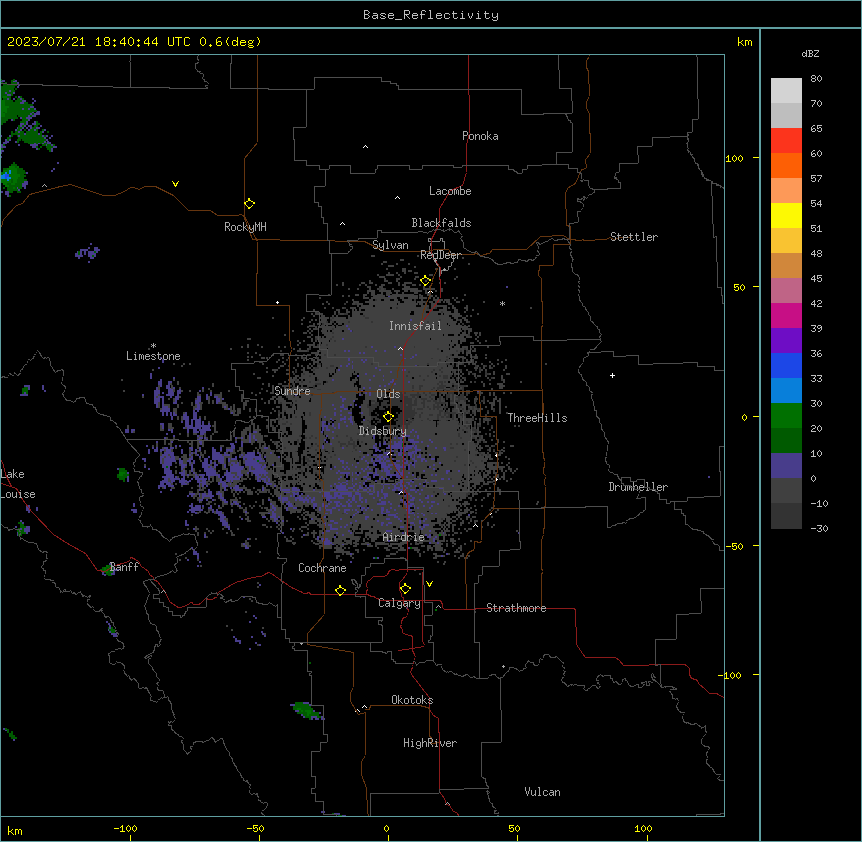Click the white plus marker north of Drumheller
Viewport: 862px width, 842px height.
612,375
